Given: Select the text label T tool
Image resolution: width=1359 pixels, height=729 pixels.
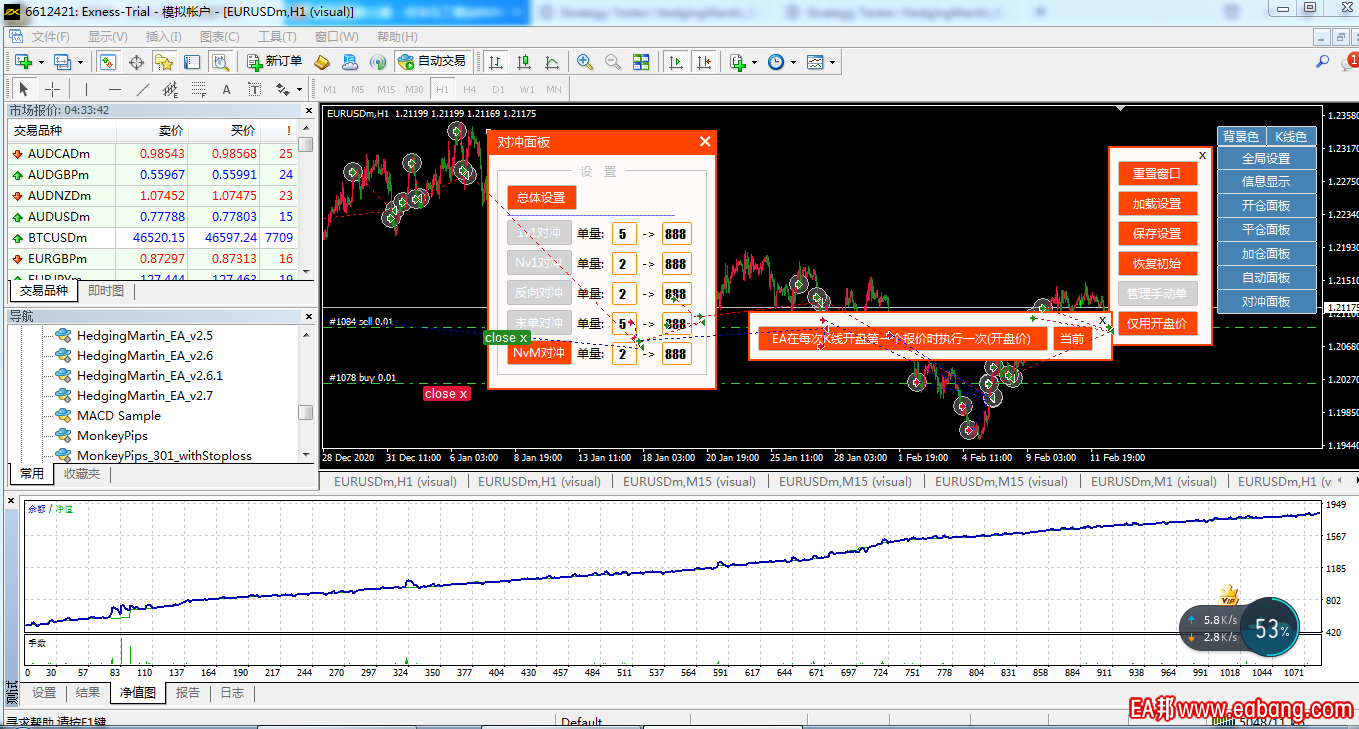Looking at the screenshot, I should click(x=254, y=89).
